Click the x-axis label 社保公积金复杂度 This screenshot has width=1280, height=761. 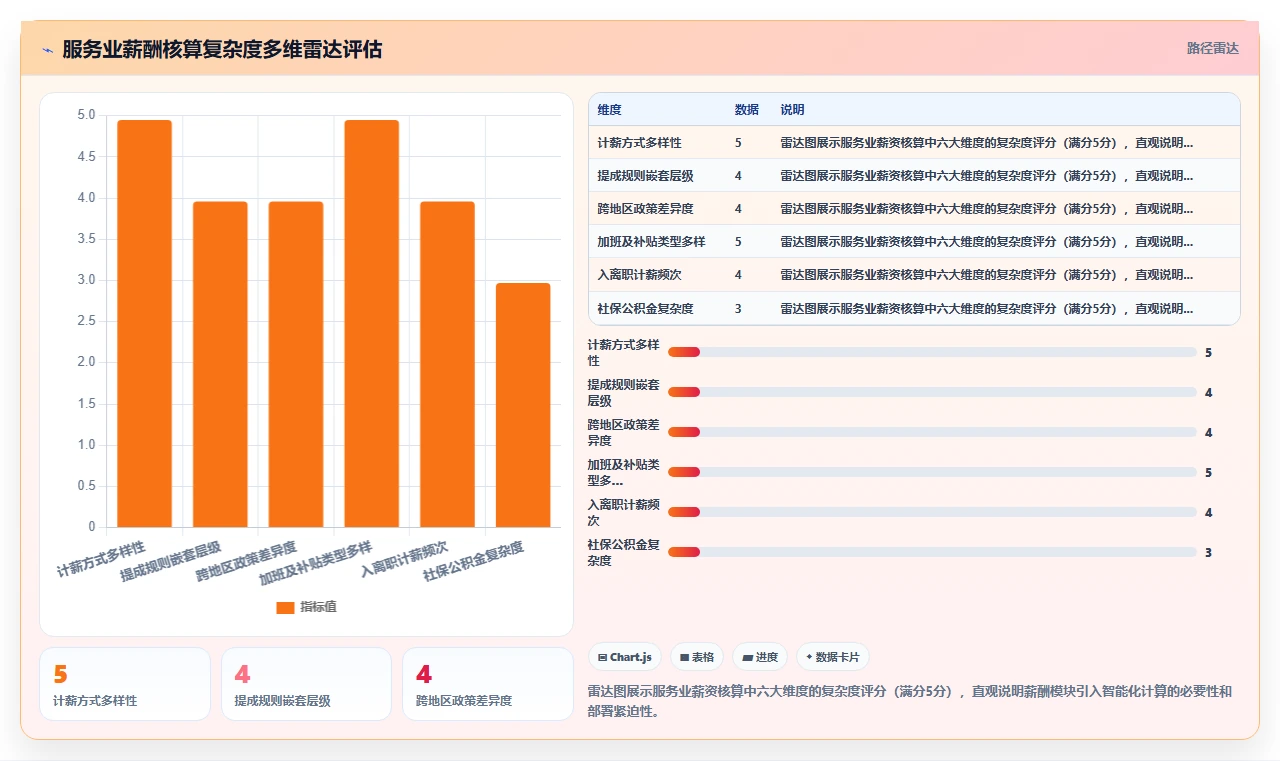pos(475,561)
